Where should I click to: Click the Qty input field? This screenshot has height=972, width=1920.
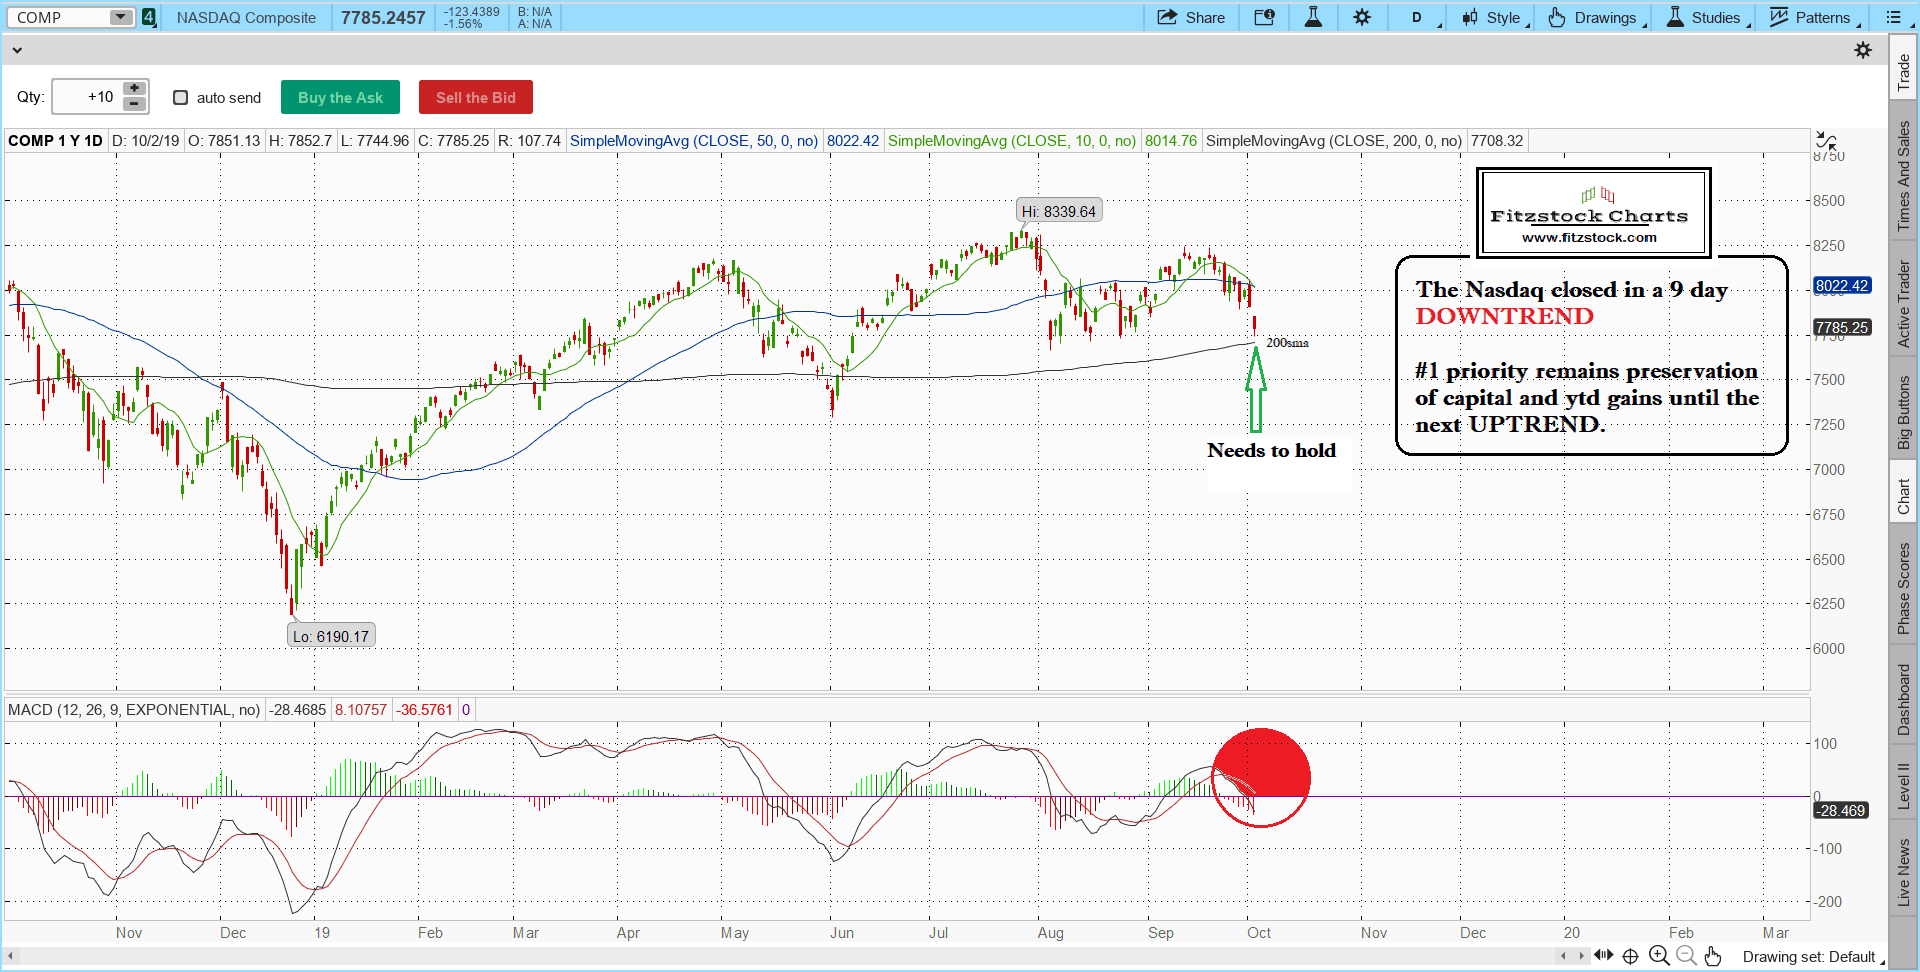click(86, 97)
